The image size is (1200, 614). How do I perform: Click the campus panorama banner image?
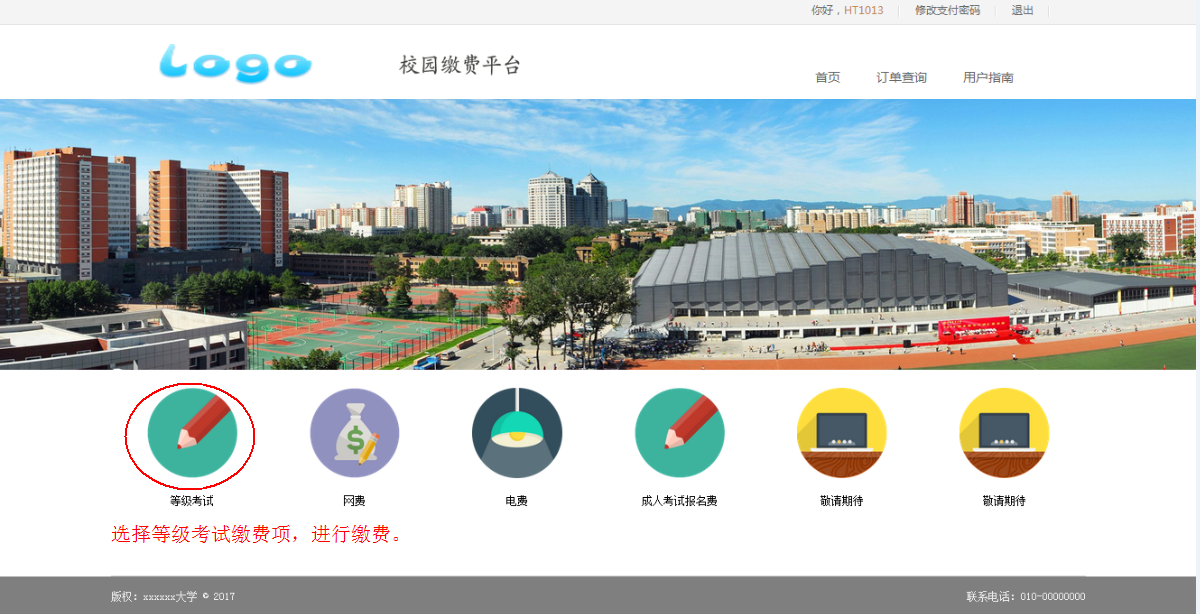[x=600, y=235]
